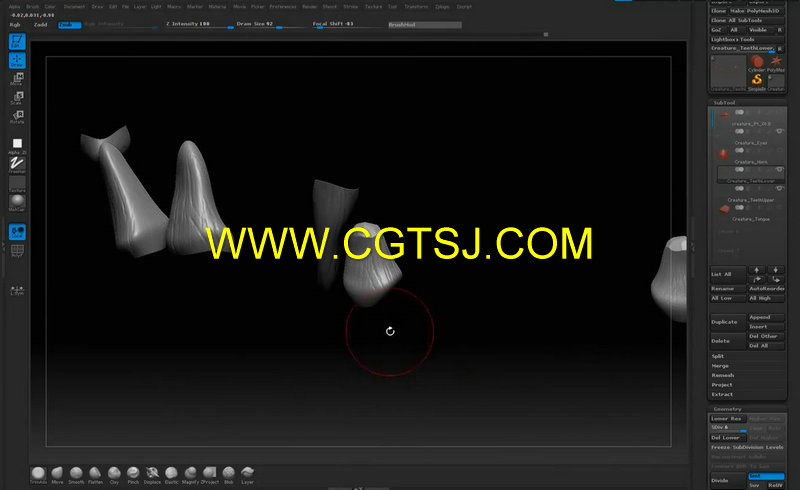800x490 pixels.
Task: Select the Smooth brush in the bottom shelf
Action: [76, 475]
